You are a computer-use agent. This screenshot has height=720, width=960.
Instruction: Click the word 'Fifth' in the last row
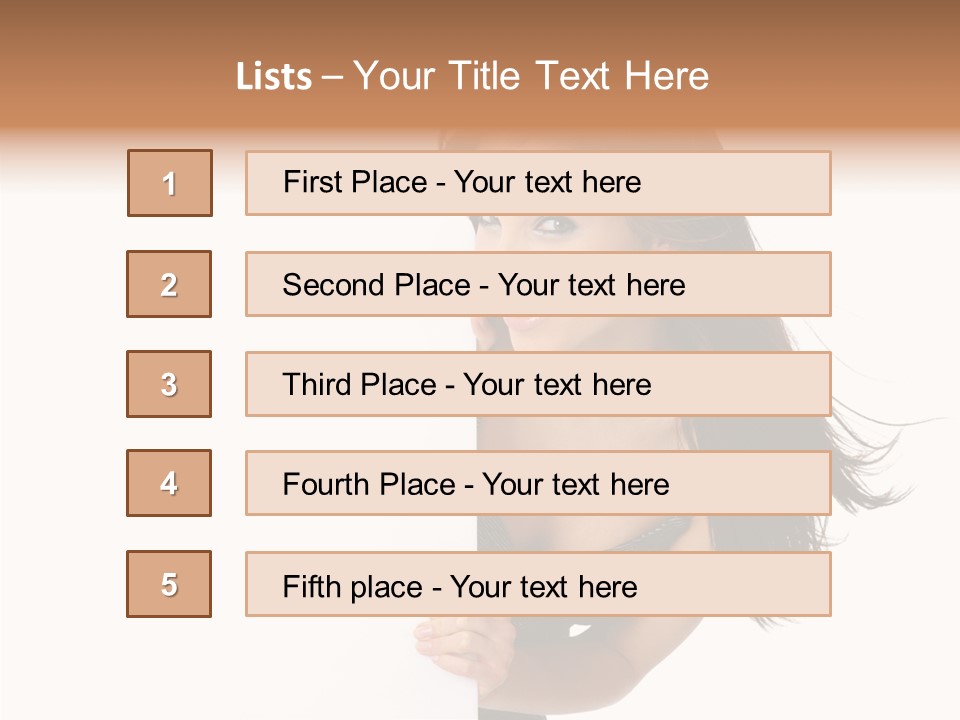[311, 586]
